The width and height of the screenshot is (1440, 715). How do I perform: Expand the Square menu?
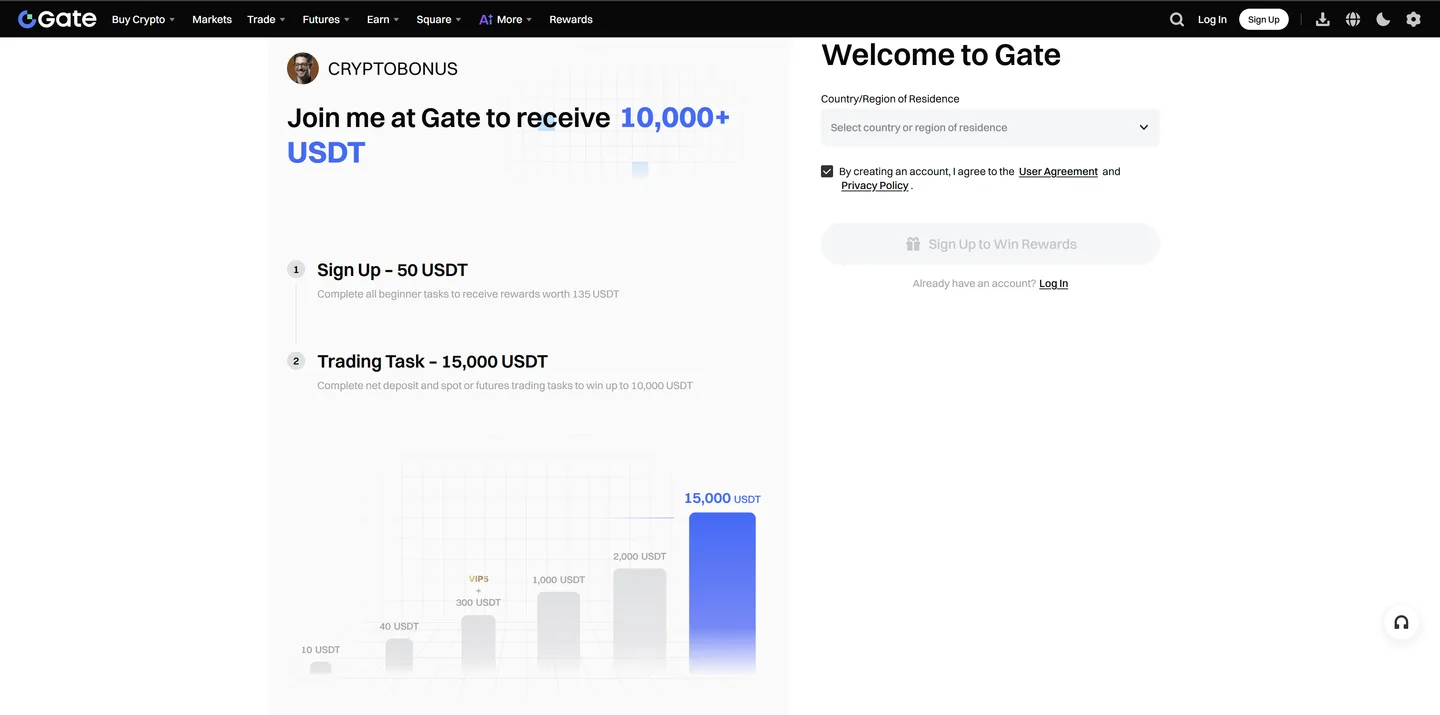[439, 19]
